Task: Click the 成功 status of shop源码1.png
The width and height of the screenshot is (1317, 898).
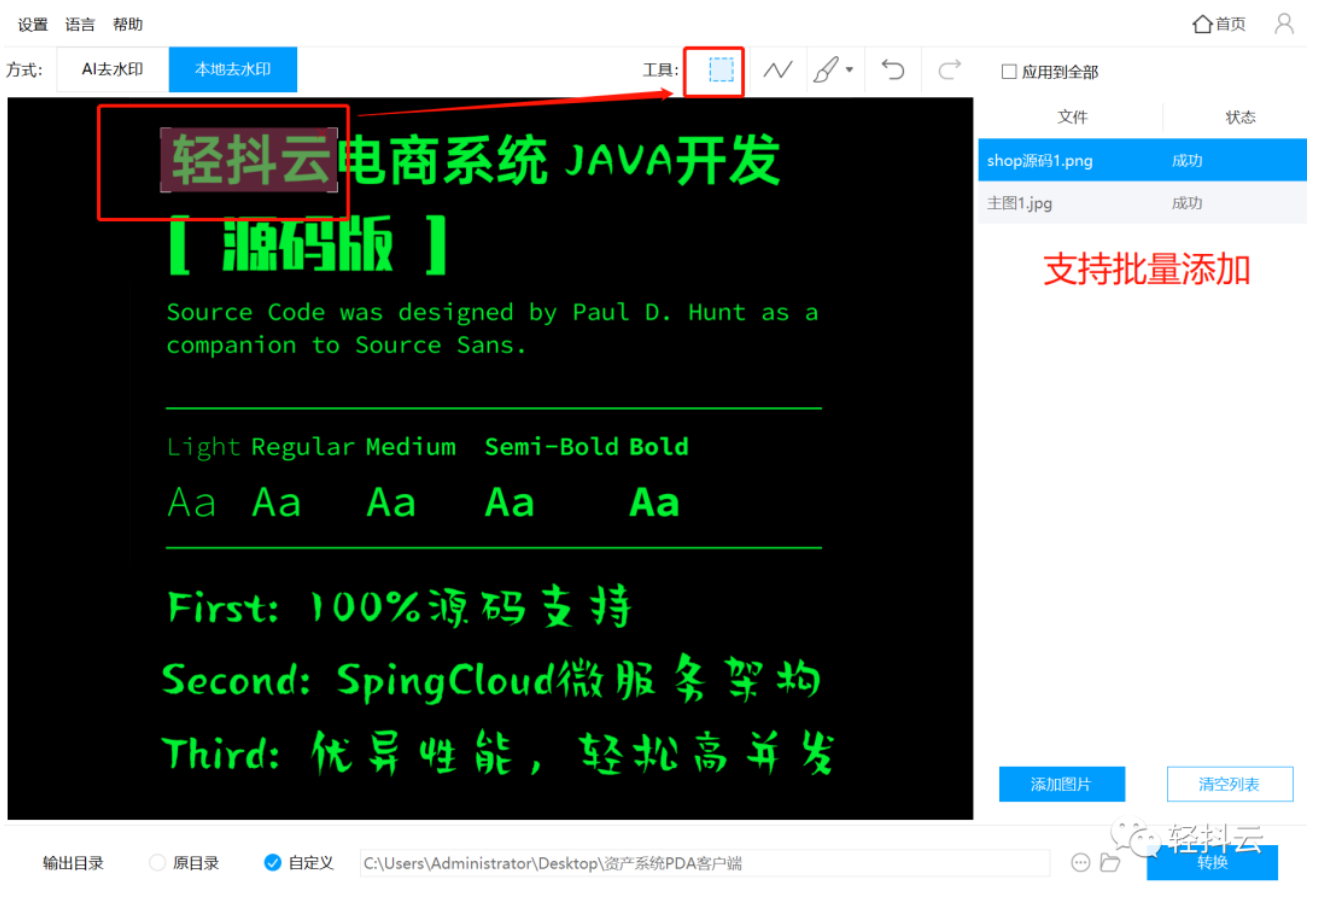Action: pos(1187,160)
